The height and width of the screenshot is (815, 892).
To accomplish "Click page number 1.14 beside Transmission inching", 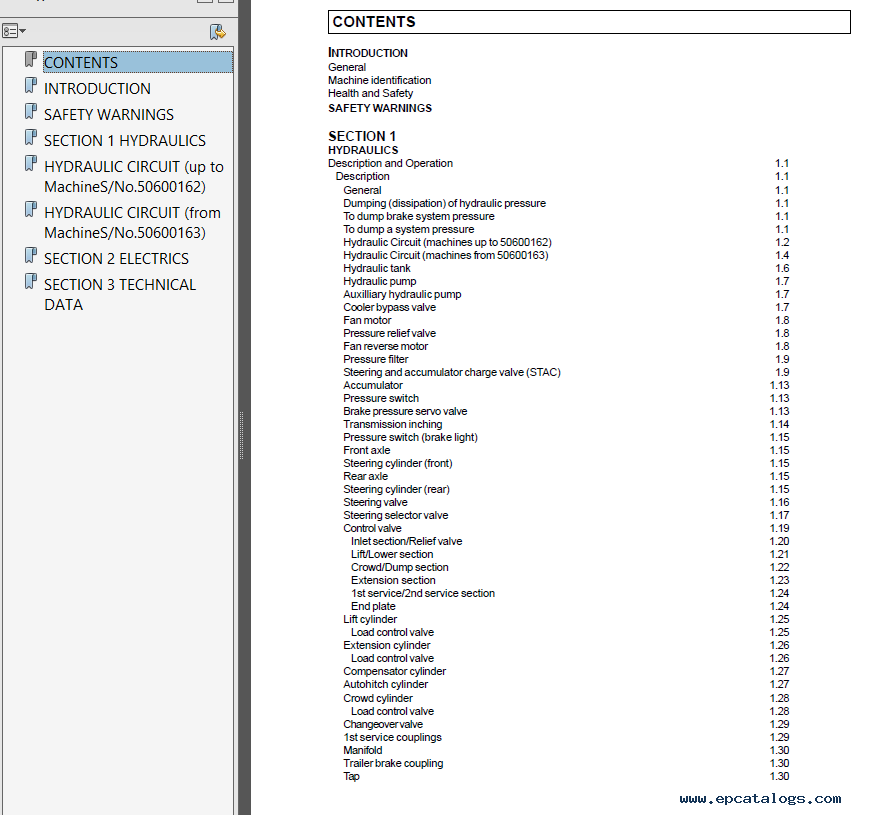I will 779,424.
